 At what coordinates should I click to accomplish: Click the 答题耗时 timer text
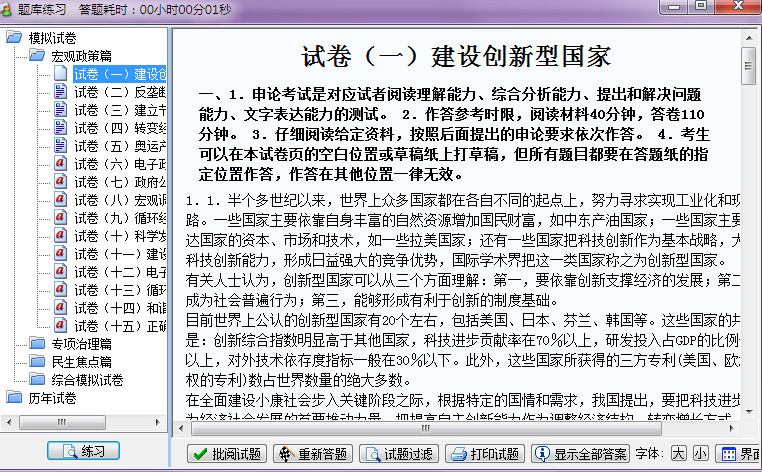tap(156, 10)
